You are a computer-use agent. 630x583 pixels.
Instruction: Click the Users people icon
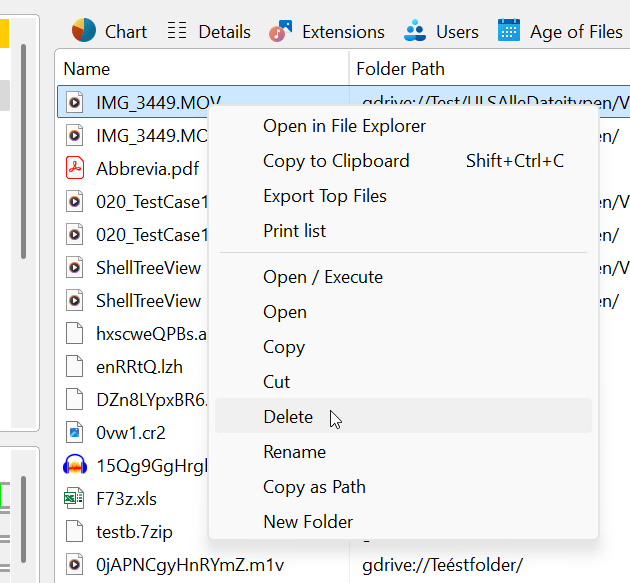415,31
